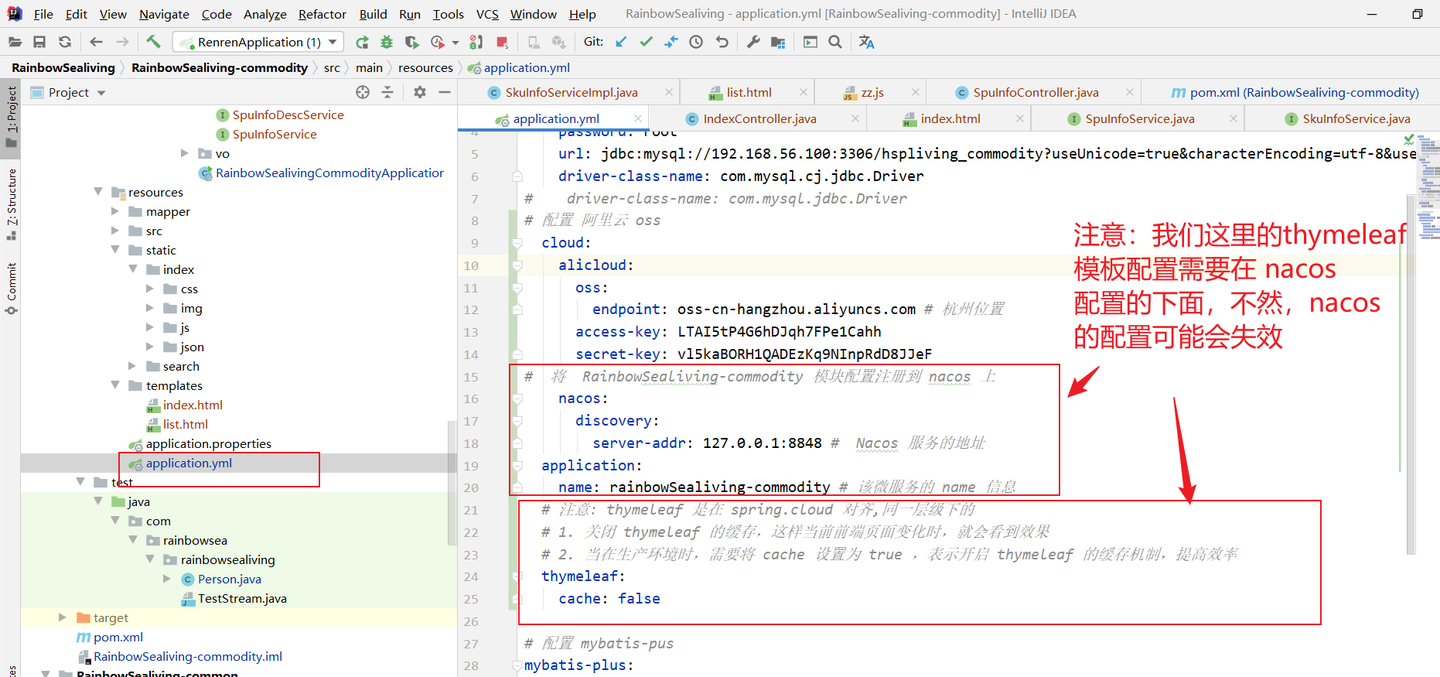Image resolution: width=1440 pixels, height=677 pixels.
Task: Open the RenrenApplication run configuration dropdown
Action: 330,41
